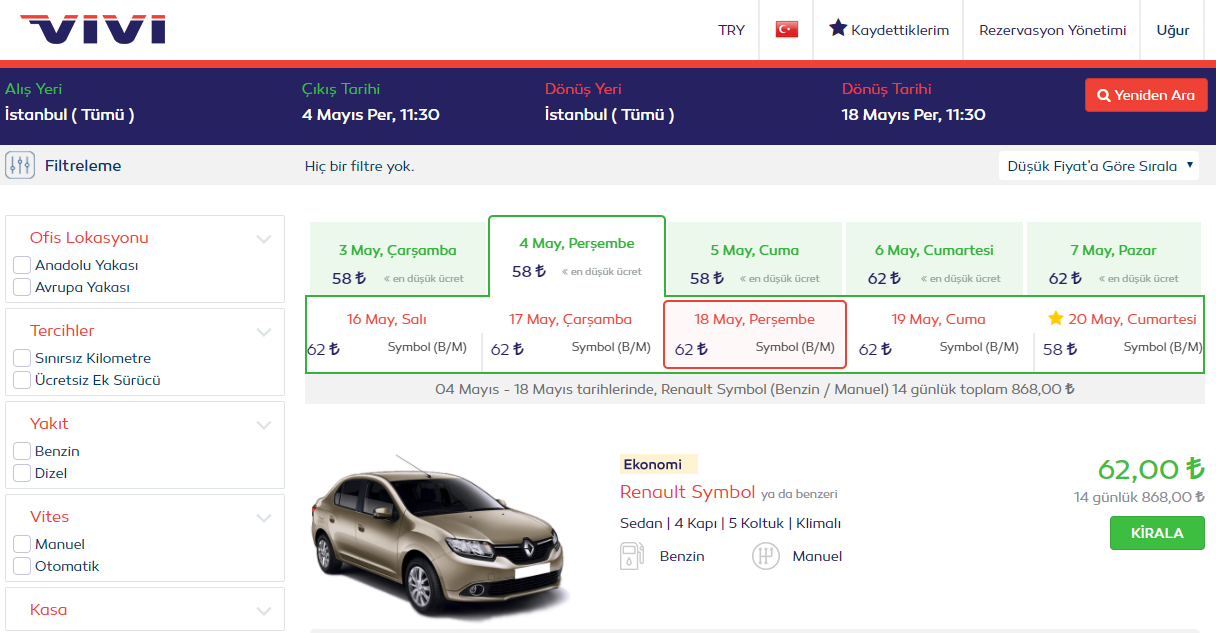The image size is (1216, 633).
Task: Click the '14 günlük 868,00 ₺' total text
Action: 1139,497
